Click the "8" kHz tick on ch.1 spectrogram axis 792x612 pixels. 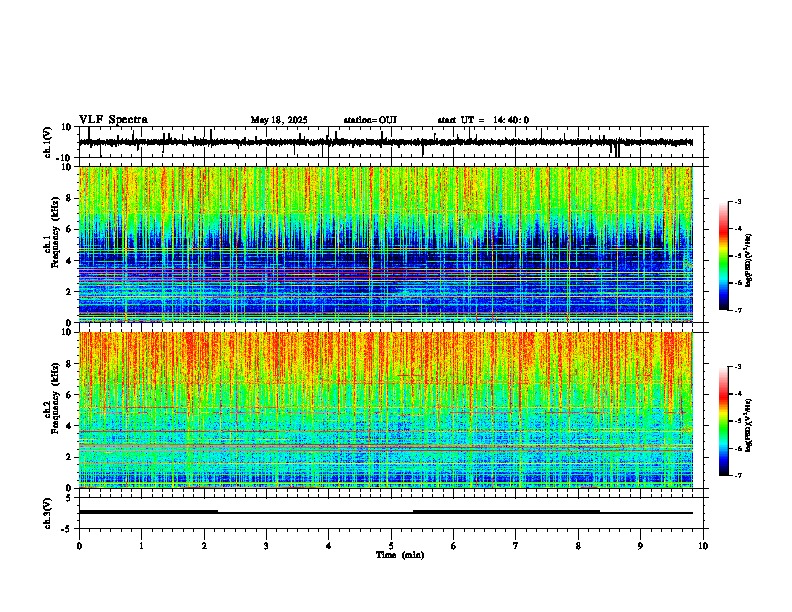pos(69,198)
